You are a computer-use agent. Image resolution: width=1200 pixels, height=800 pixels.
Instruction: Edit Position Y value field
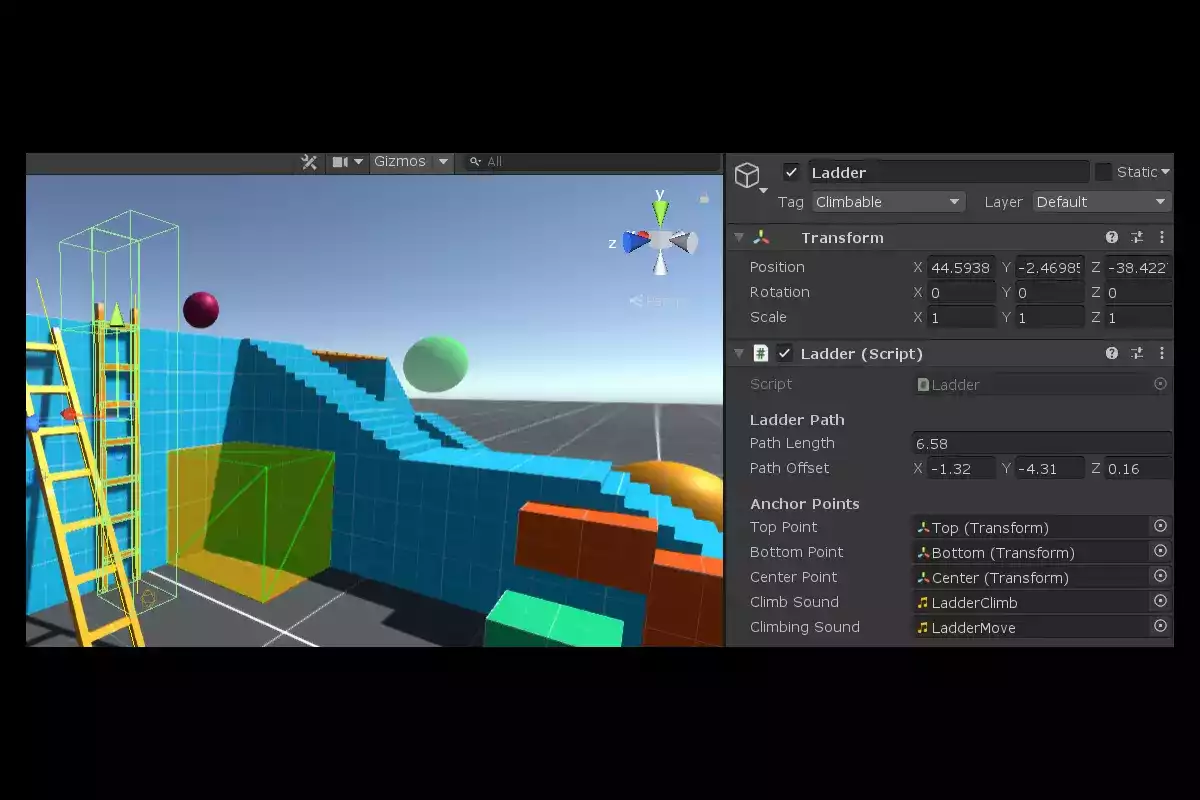pyautogui.click(x=1050, y=268)
